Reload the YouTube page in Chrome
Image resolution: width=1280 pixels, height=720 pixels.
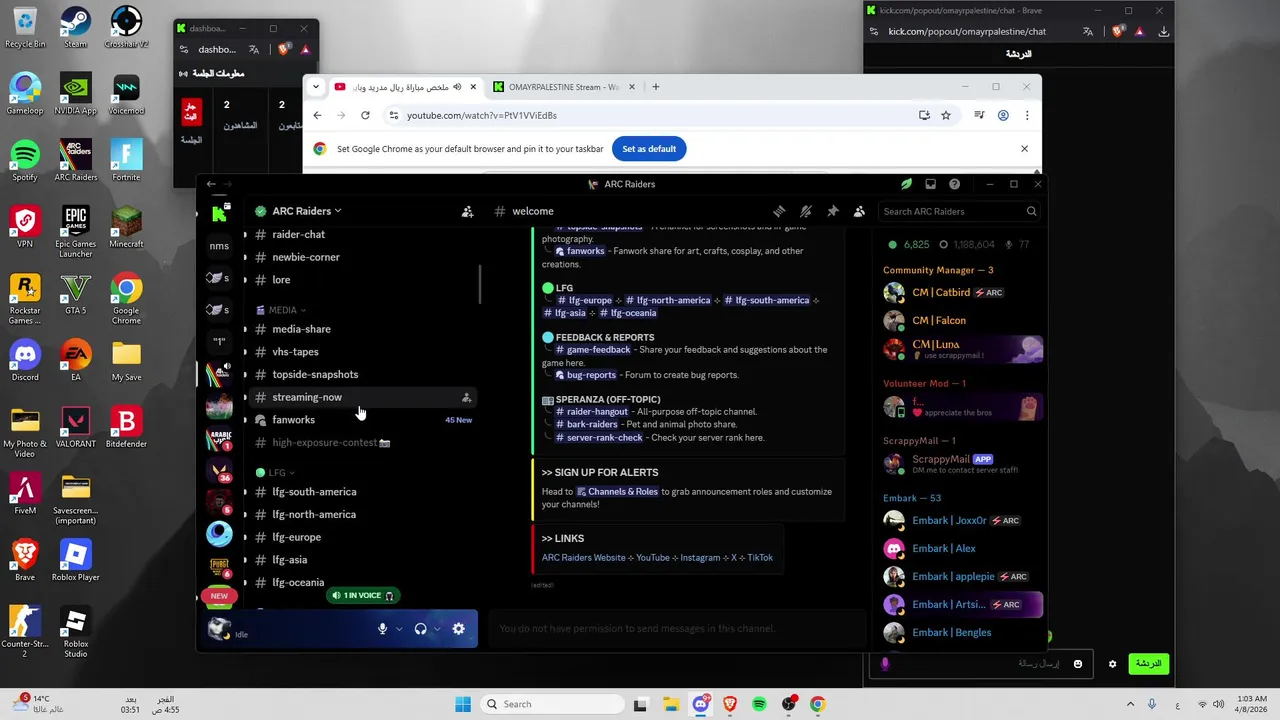coord(365,115)
